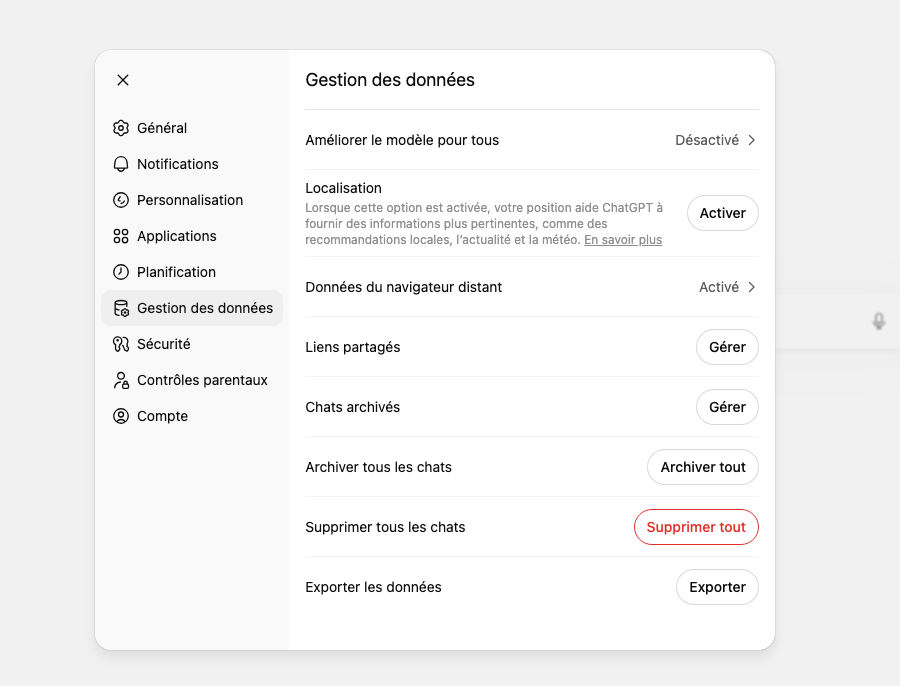Click the Exporter button

coord(717,587)
